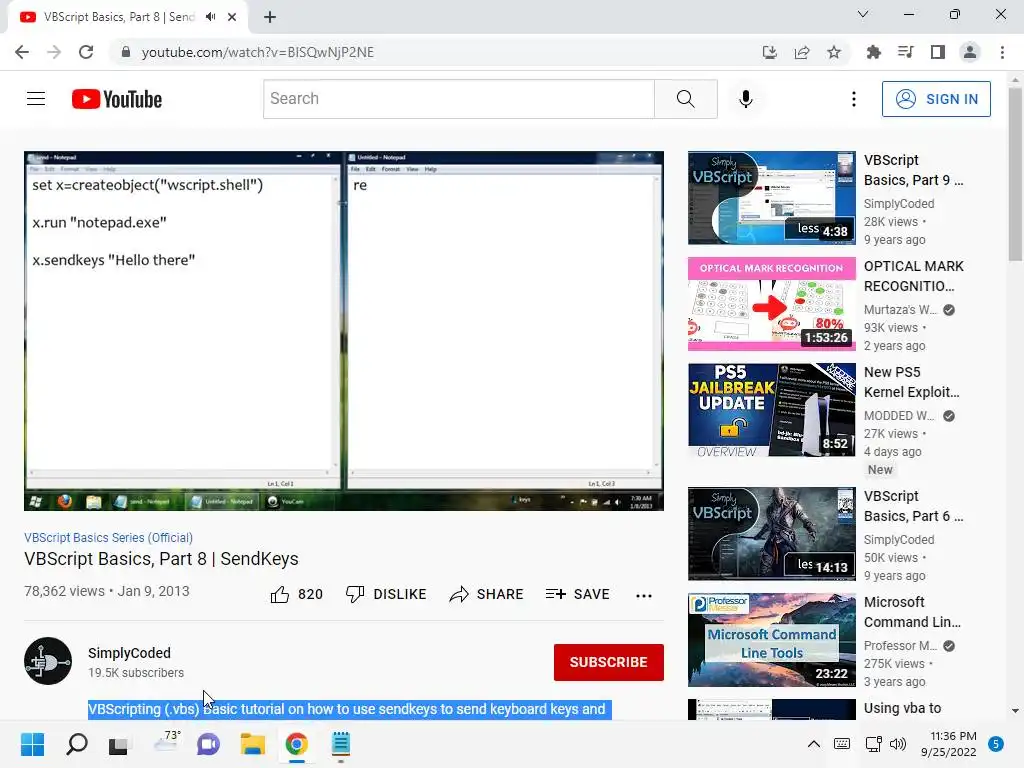Image resolution: width=1024 pixels, height=768 pixels.
Task: Open the Windows Start menu
Action: pos(33,744)
